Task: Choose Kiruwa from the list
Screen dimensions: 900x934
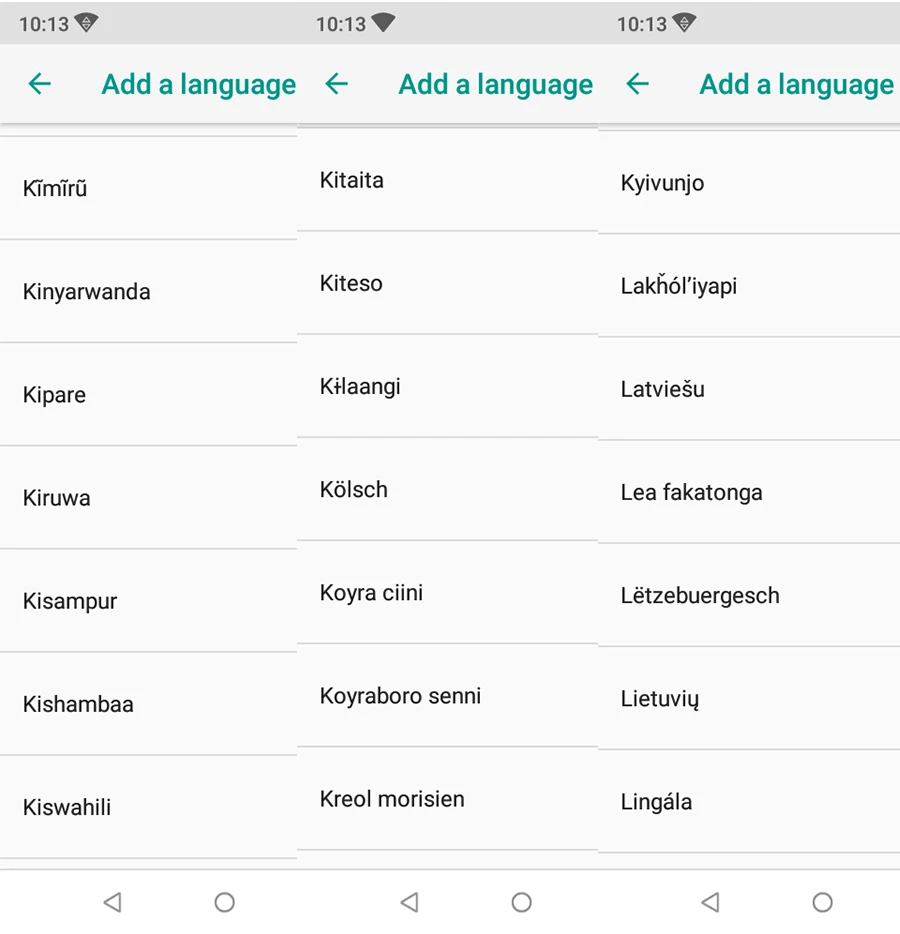Action: (x=148, y=497)
